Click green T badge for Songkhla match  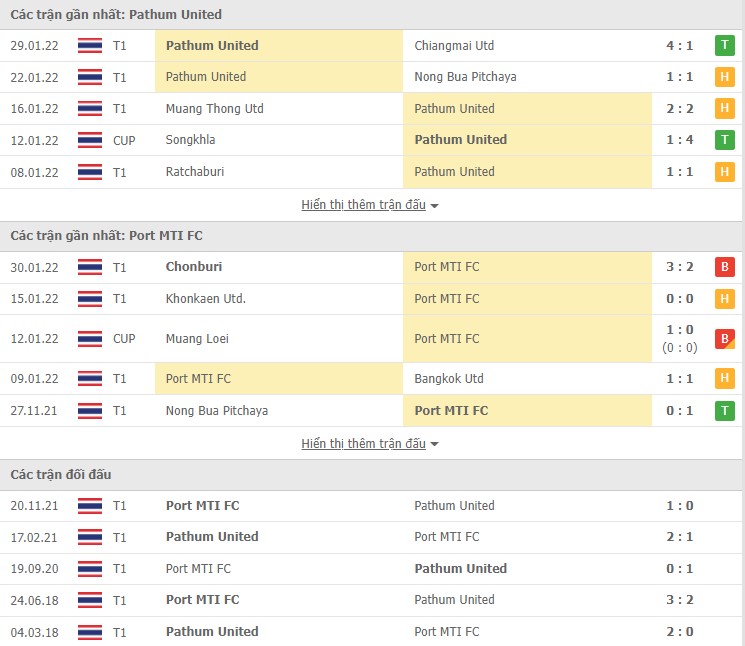724,140
